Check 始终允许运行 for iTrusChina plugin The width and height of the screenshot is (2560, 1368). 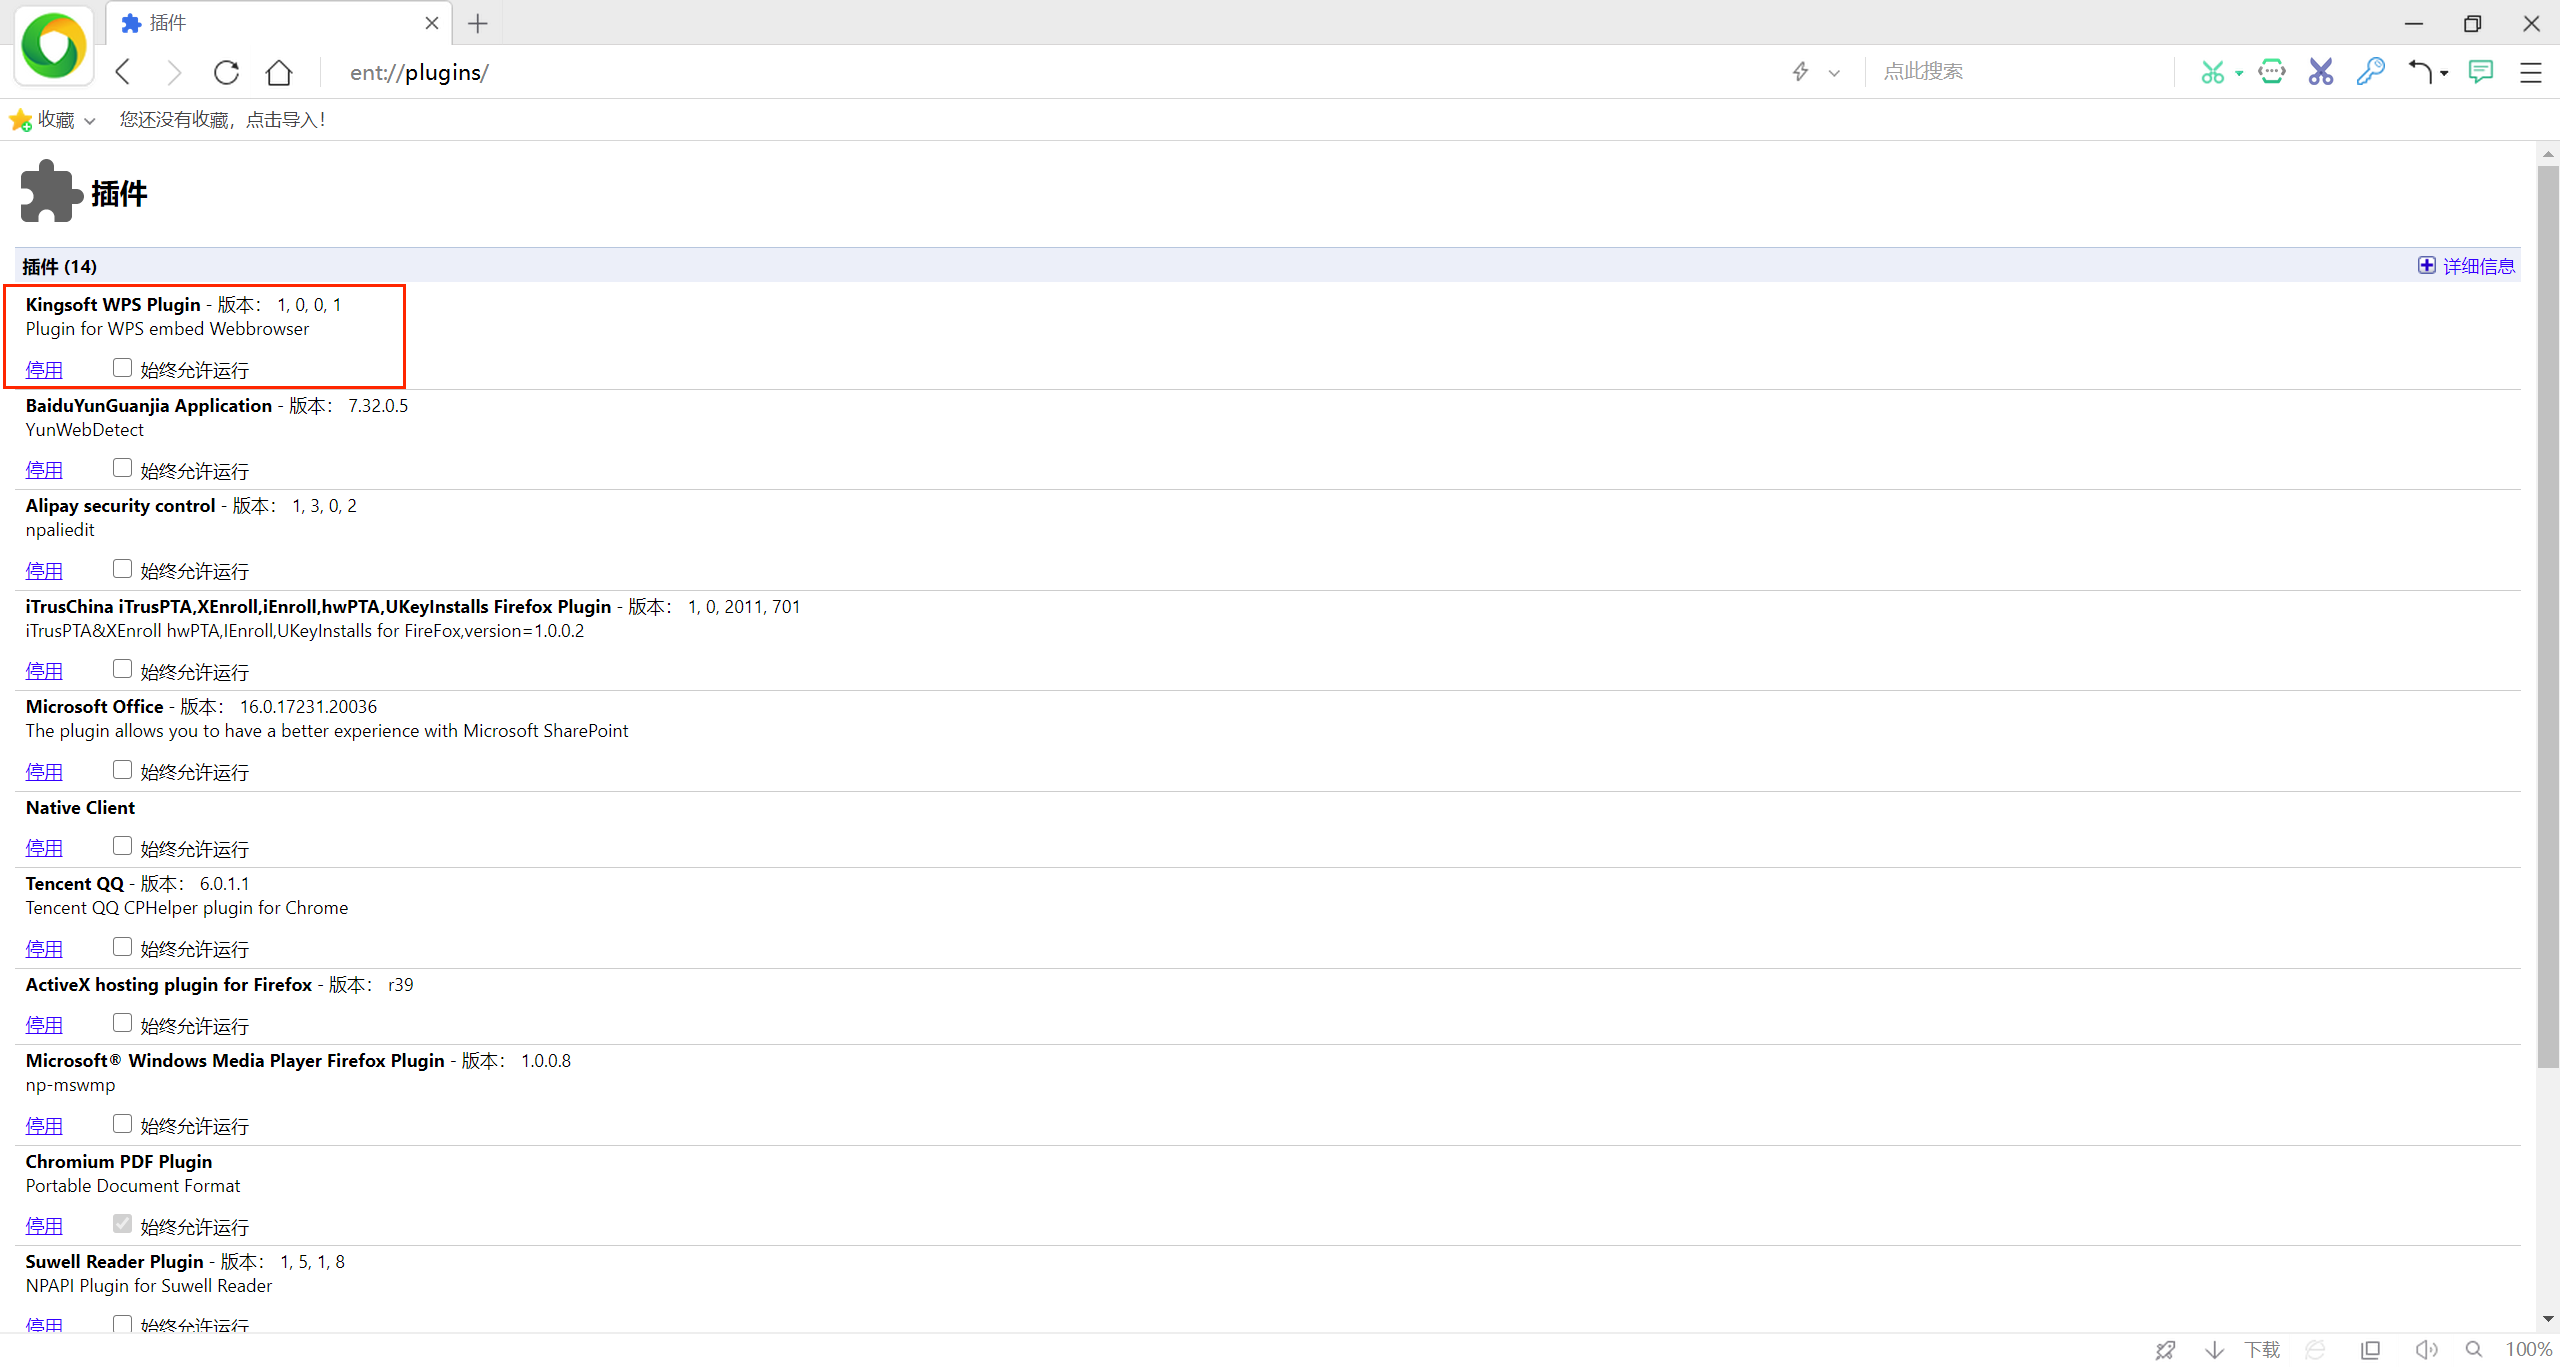(x=122, y=669)
